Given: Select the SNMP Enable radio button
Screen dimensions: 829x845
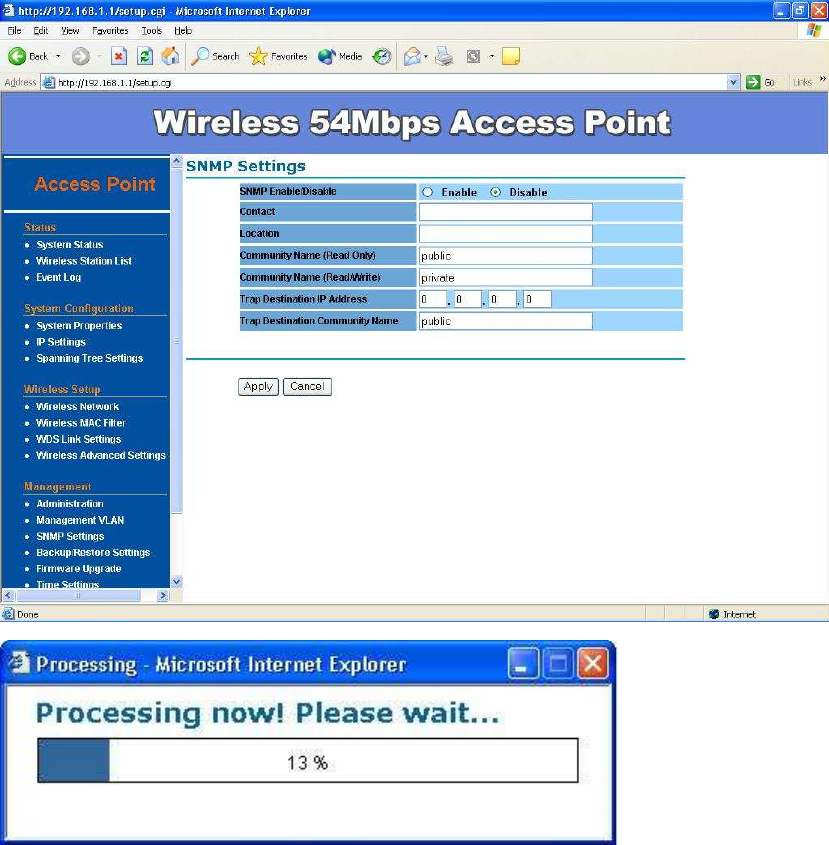Looking at the screenshot, I should pos(427,192).
